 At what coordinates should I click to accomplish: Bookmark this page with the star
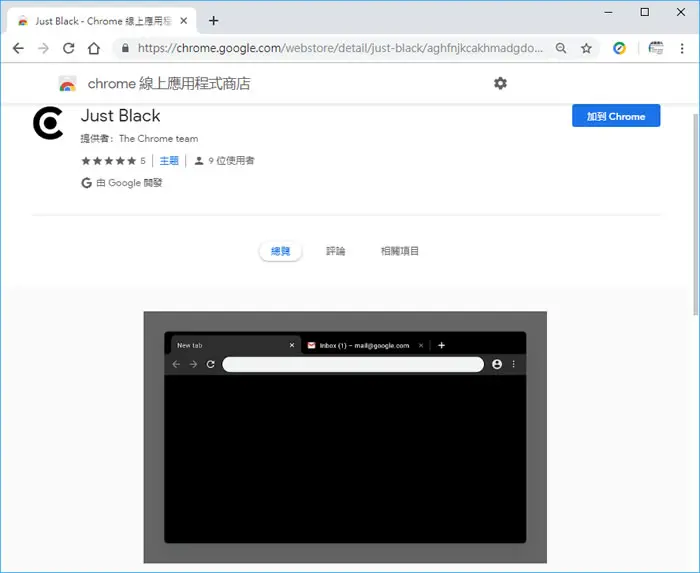click(586, 48)
